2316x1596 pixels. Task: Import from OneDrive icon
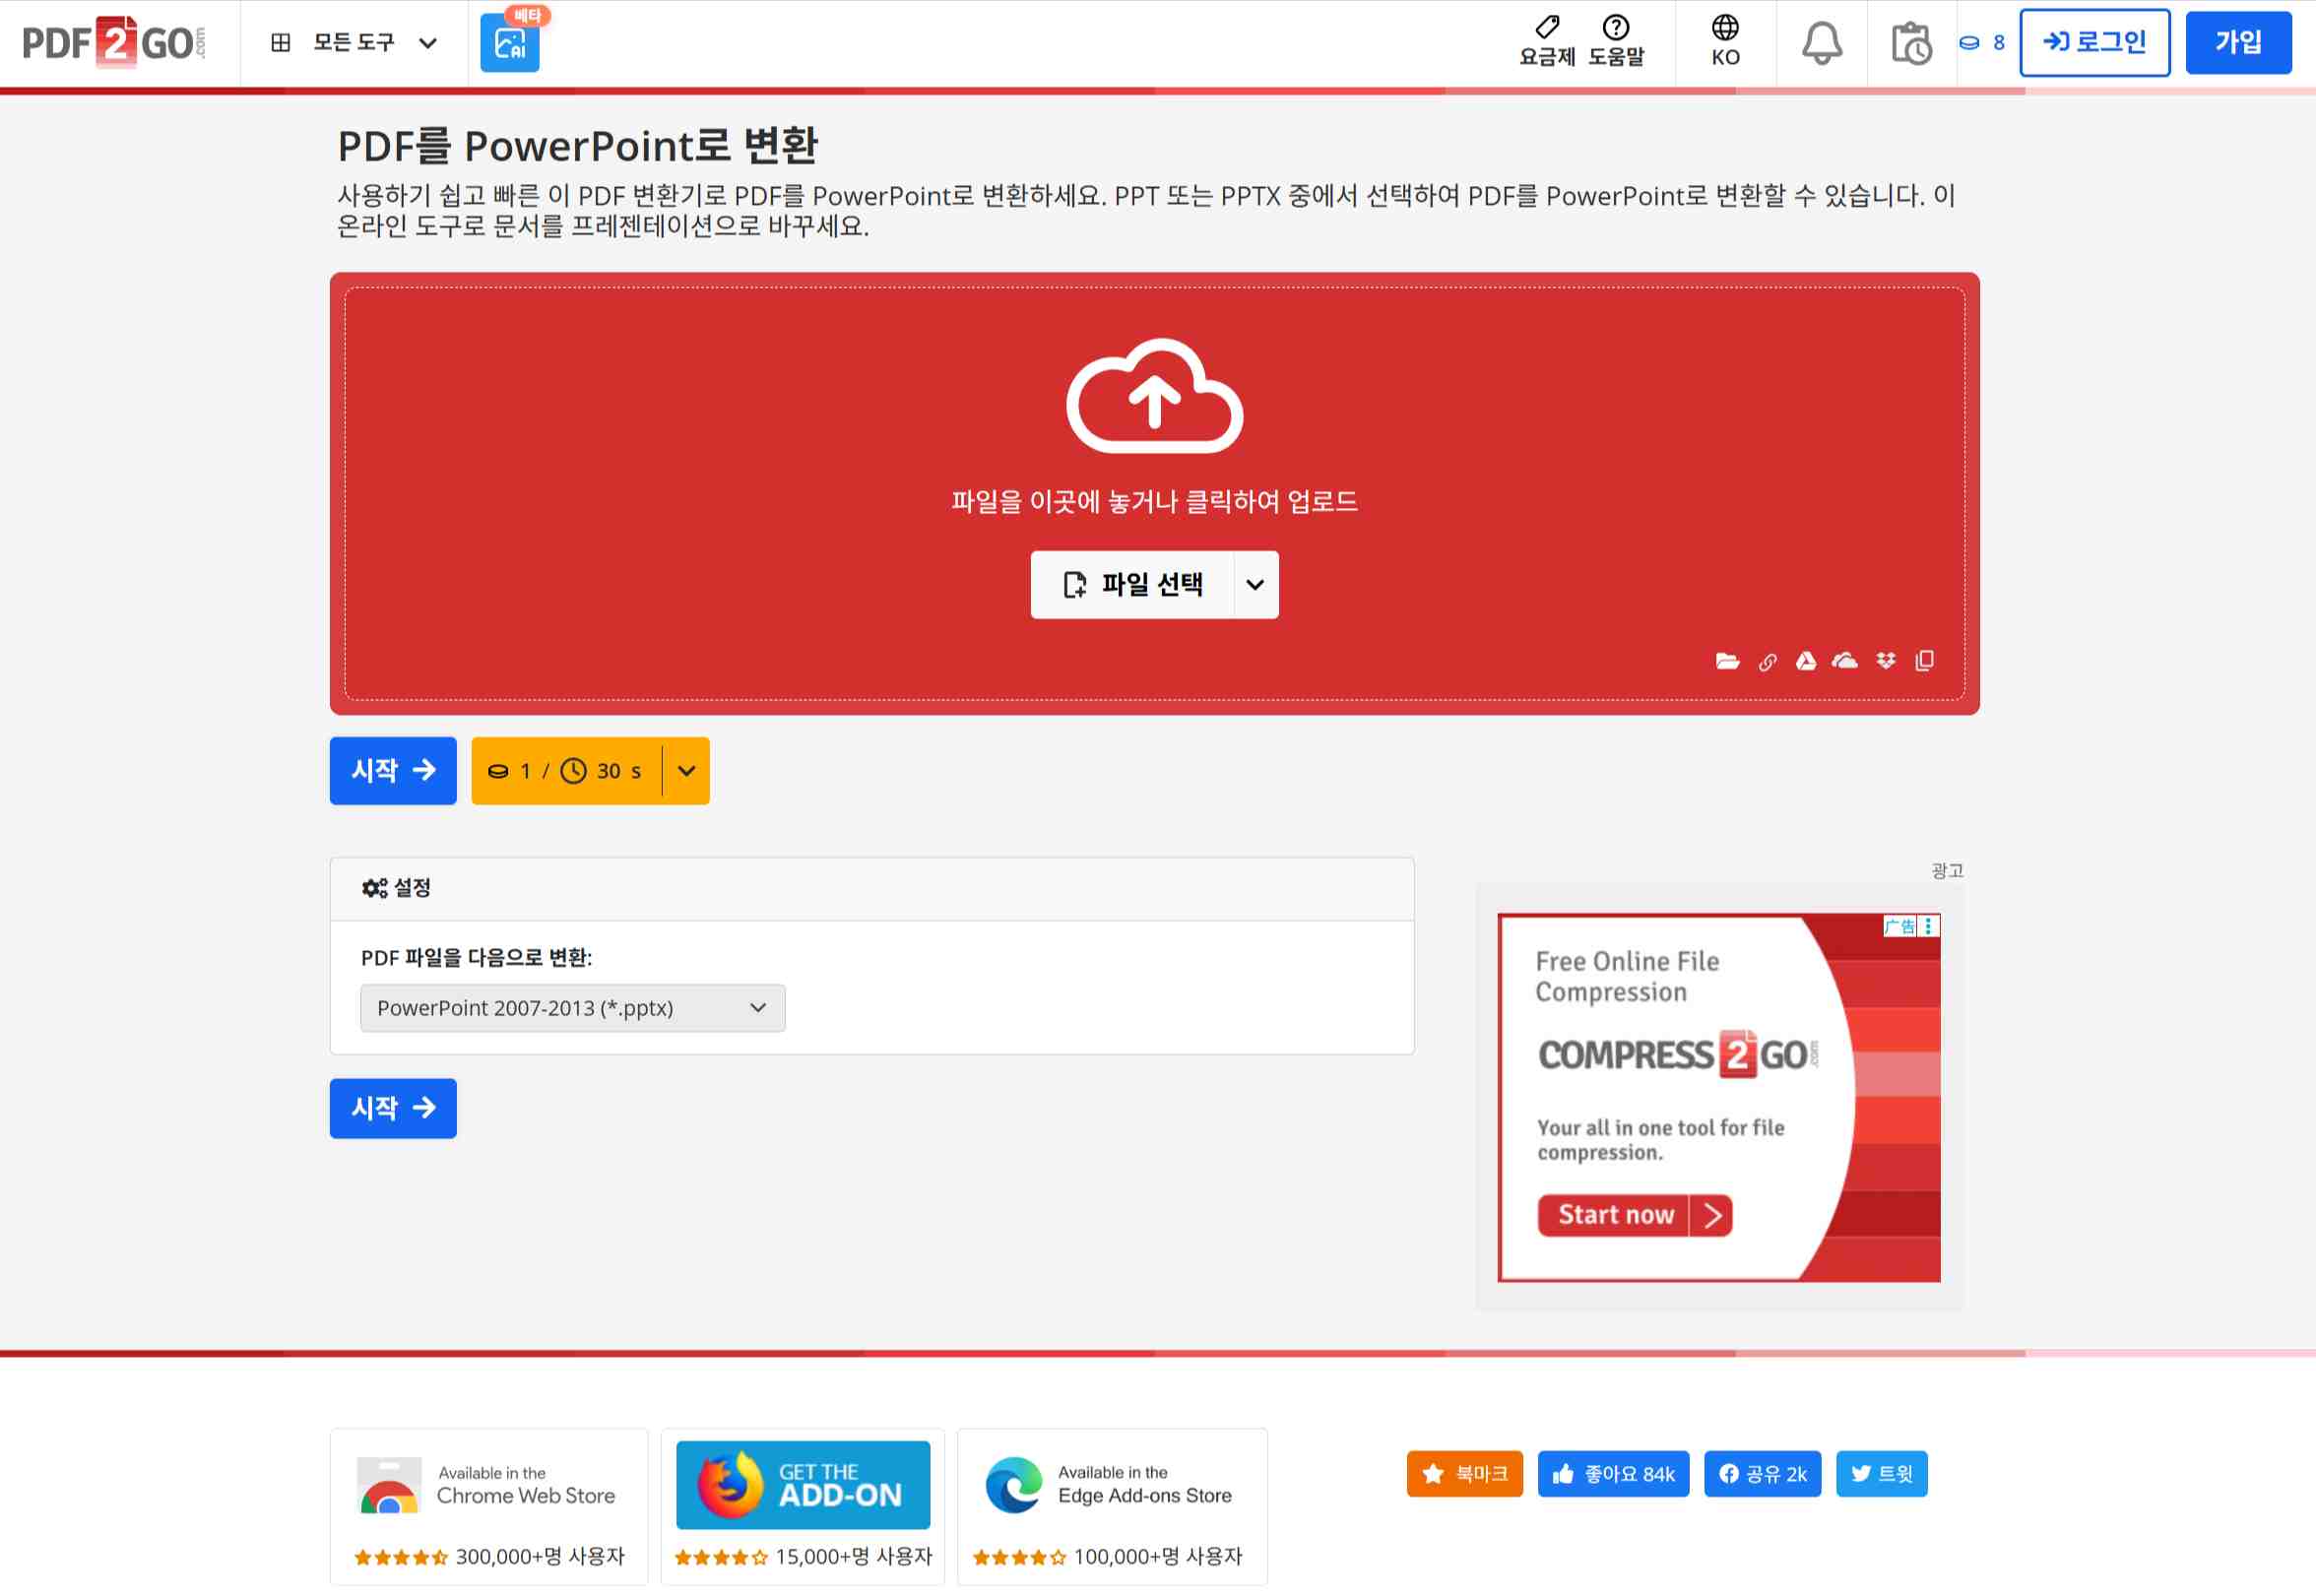(x=1845, y=660)
